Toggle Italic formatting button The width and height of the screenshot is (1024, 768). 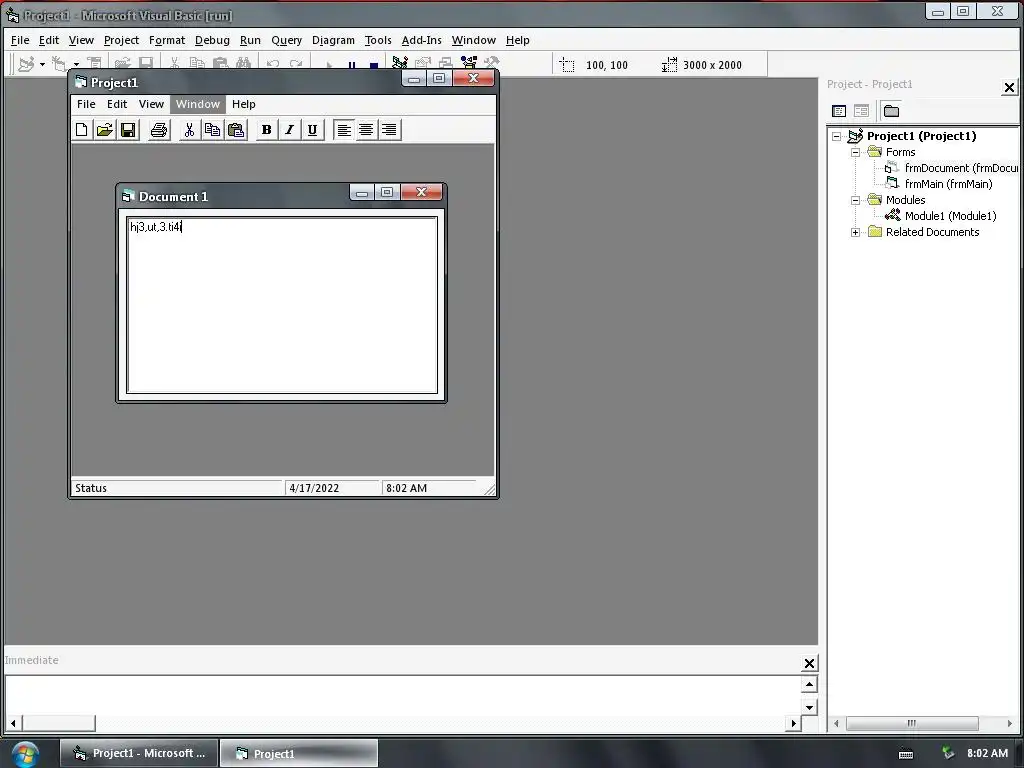(289, 130)
